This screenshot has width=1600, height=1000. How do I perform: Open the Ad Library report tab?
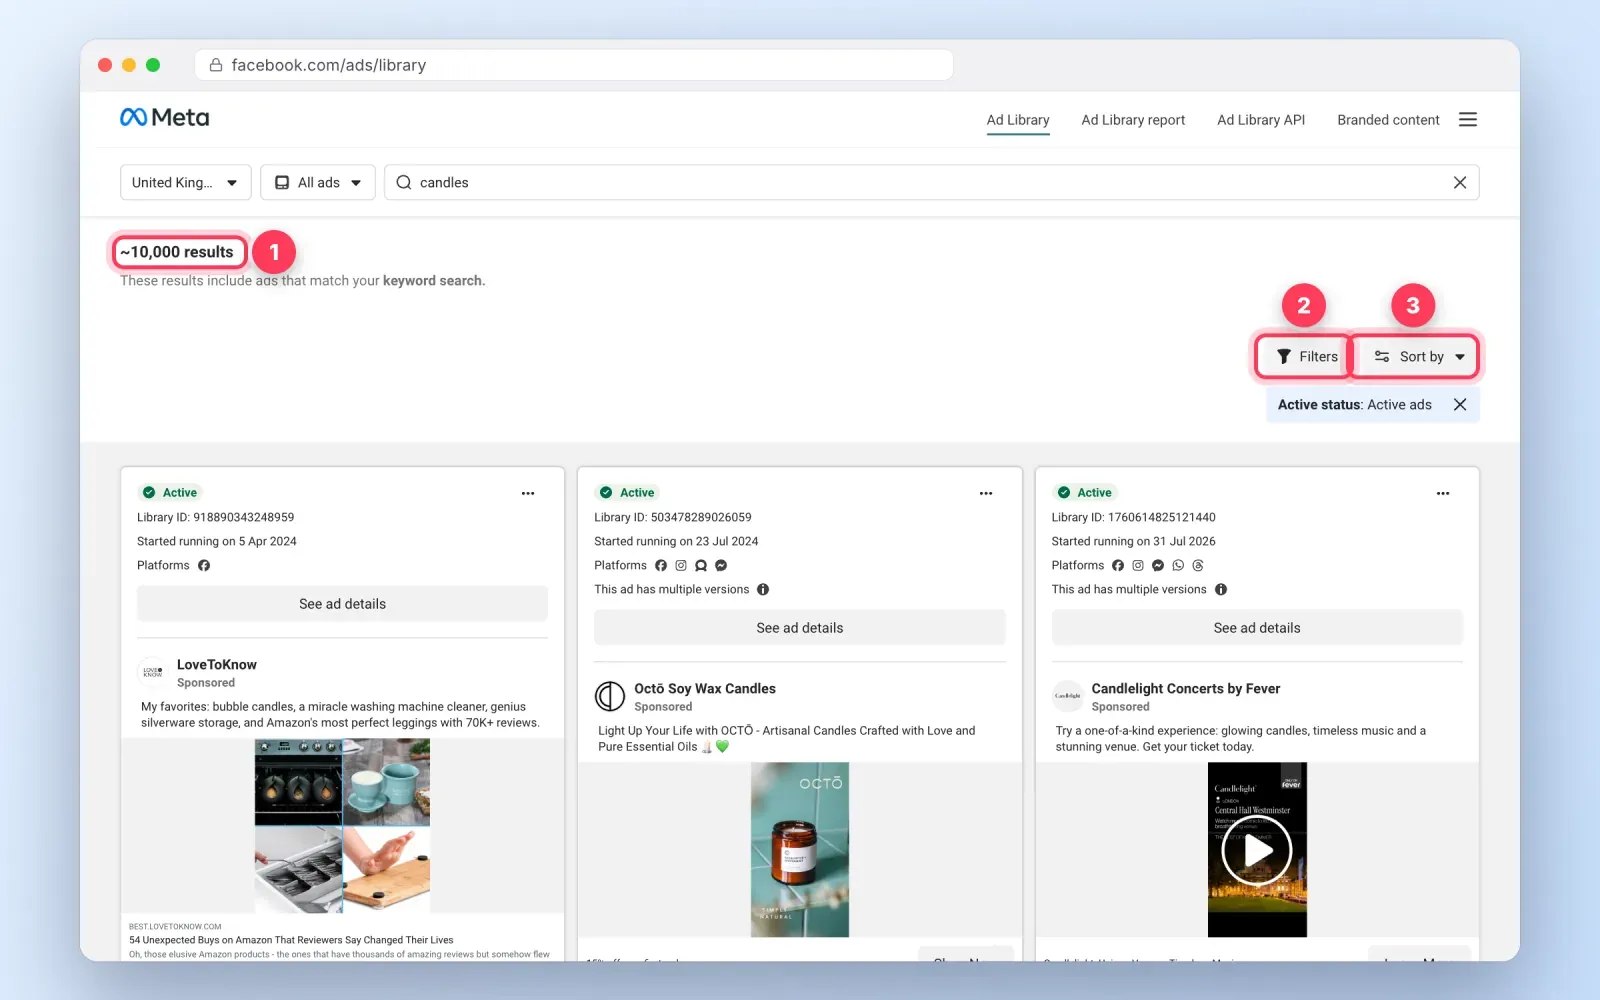click(1133, 120)
